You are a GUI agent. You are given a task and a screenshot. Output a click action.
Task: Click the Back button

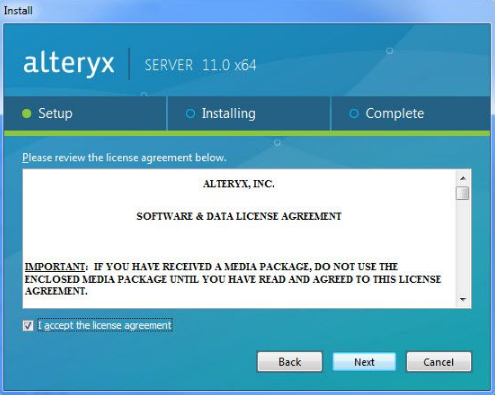click(290, 362)
